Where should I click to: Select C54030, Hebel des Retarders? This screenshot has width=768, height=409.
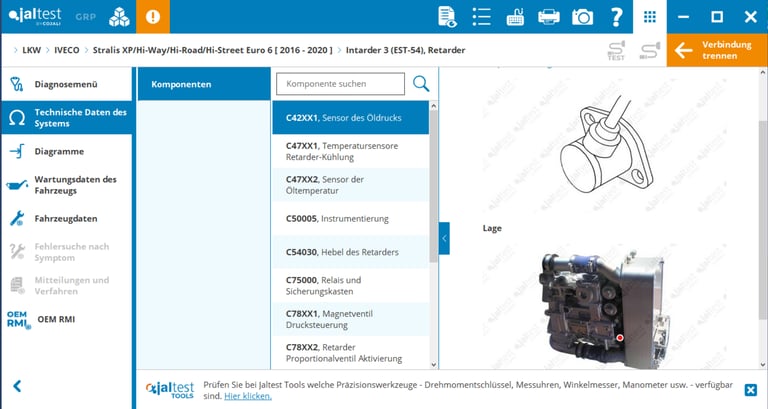pyautogui.click(x=351, y=252)
